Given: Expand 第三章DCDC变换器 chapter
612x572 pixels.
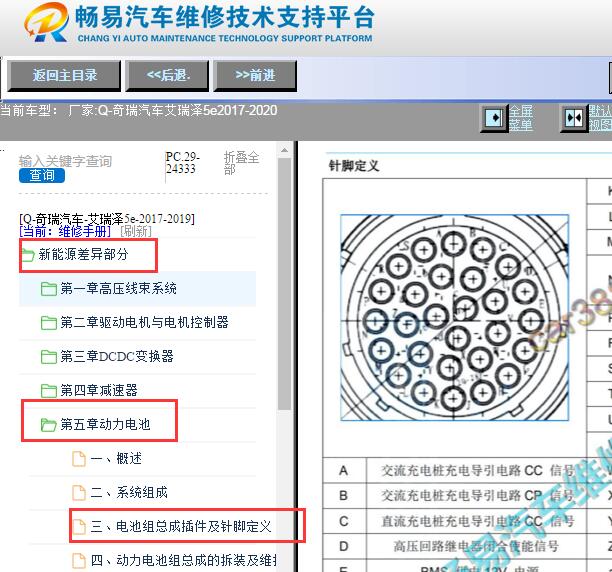Looking at the screenshot, I should point(117,356).
